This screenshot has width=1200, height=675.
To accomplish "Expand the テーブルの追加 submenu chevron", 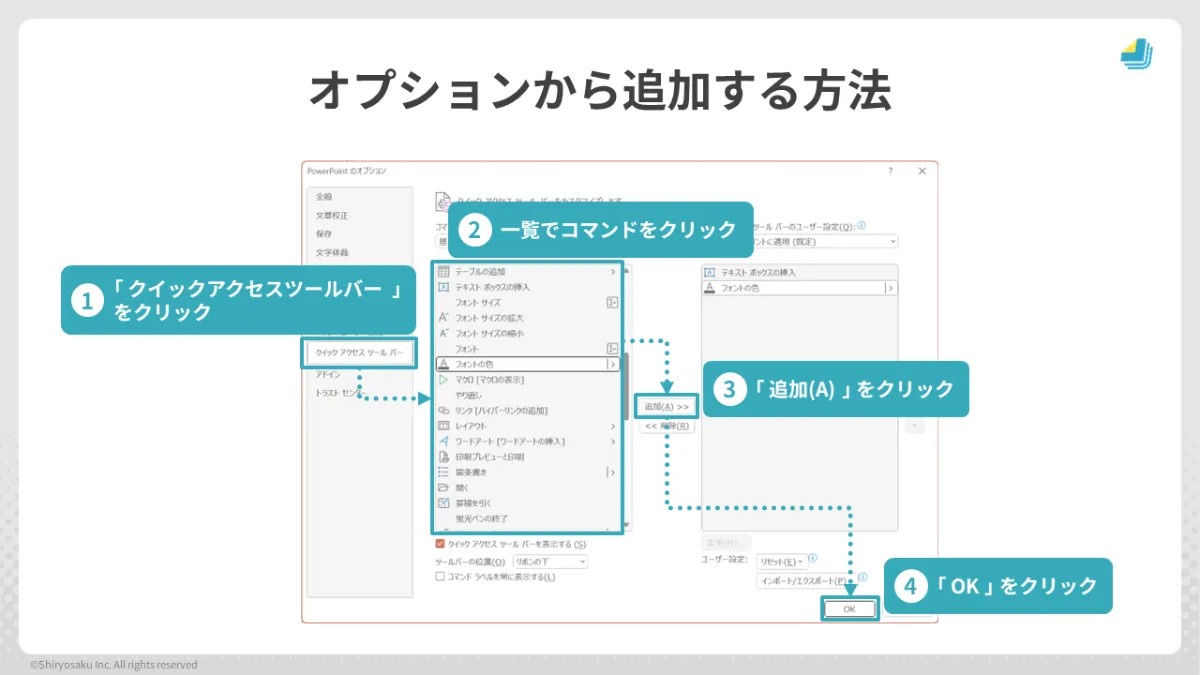I will click(613, 272).
